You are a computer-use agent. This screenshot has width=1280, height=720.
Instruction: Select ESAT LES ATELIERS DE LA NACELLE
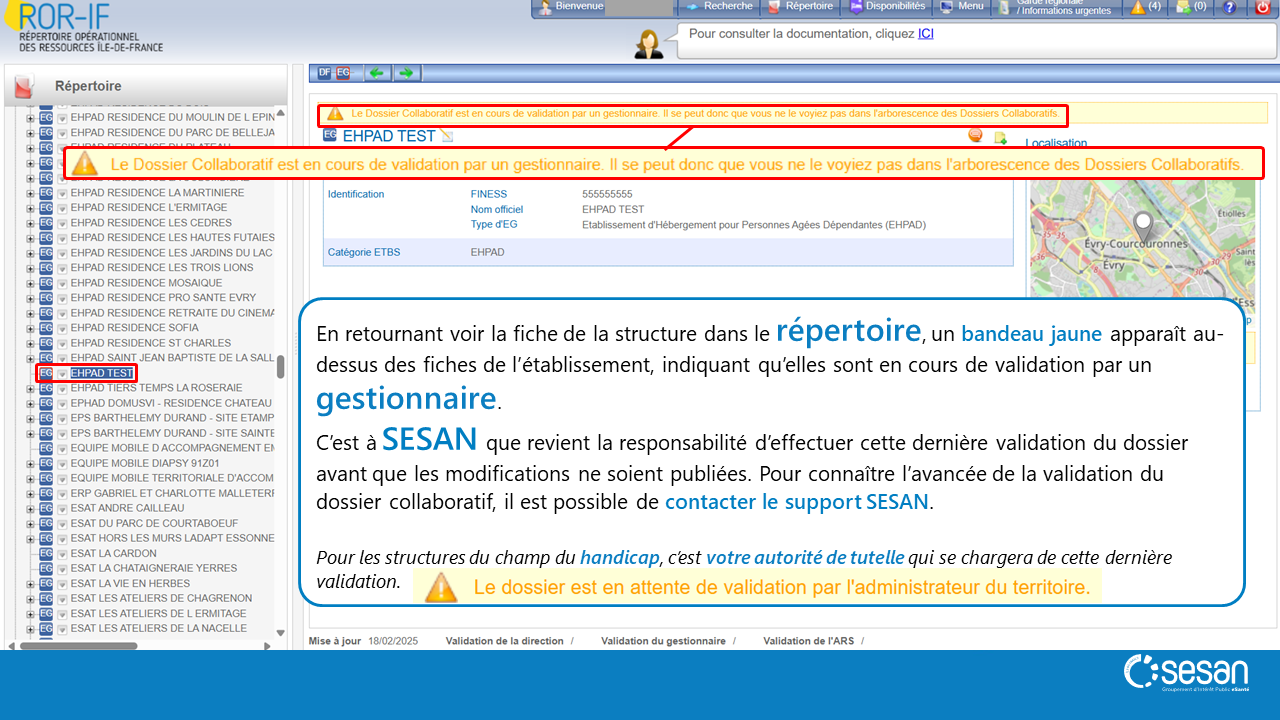click(158, 627)
